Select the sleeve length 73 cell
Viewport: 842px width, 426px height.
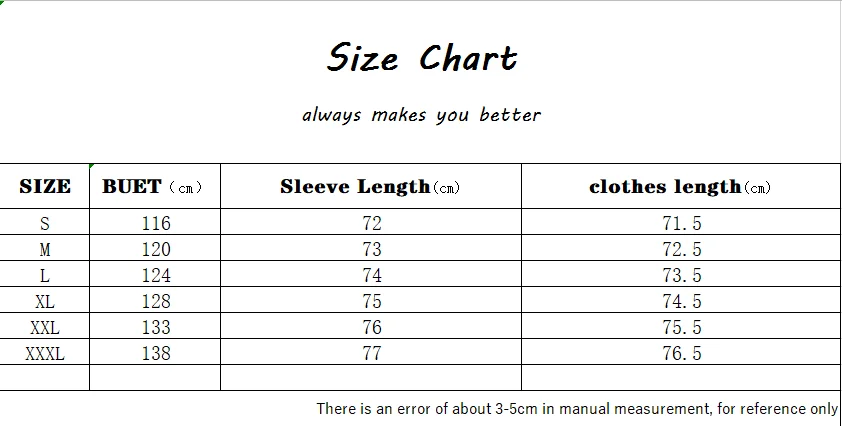(371, 249)
